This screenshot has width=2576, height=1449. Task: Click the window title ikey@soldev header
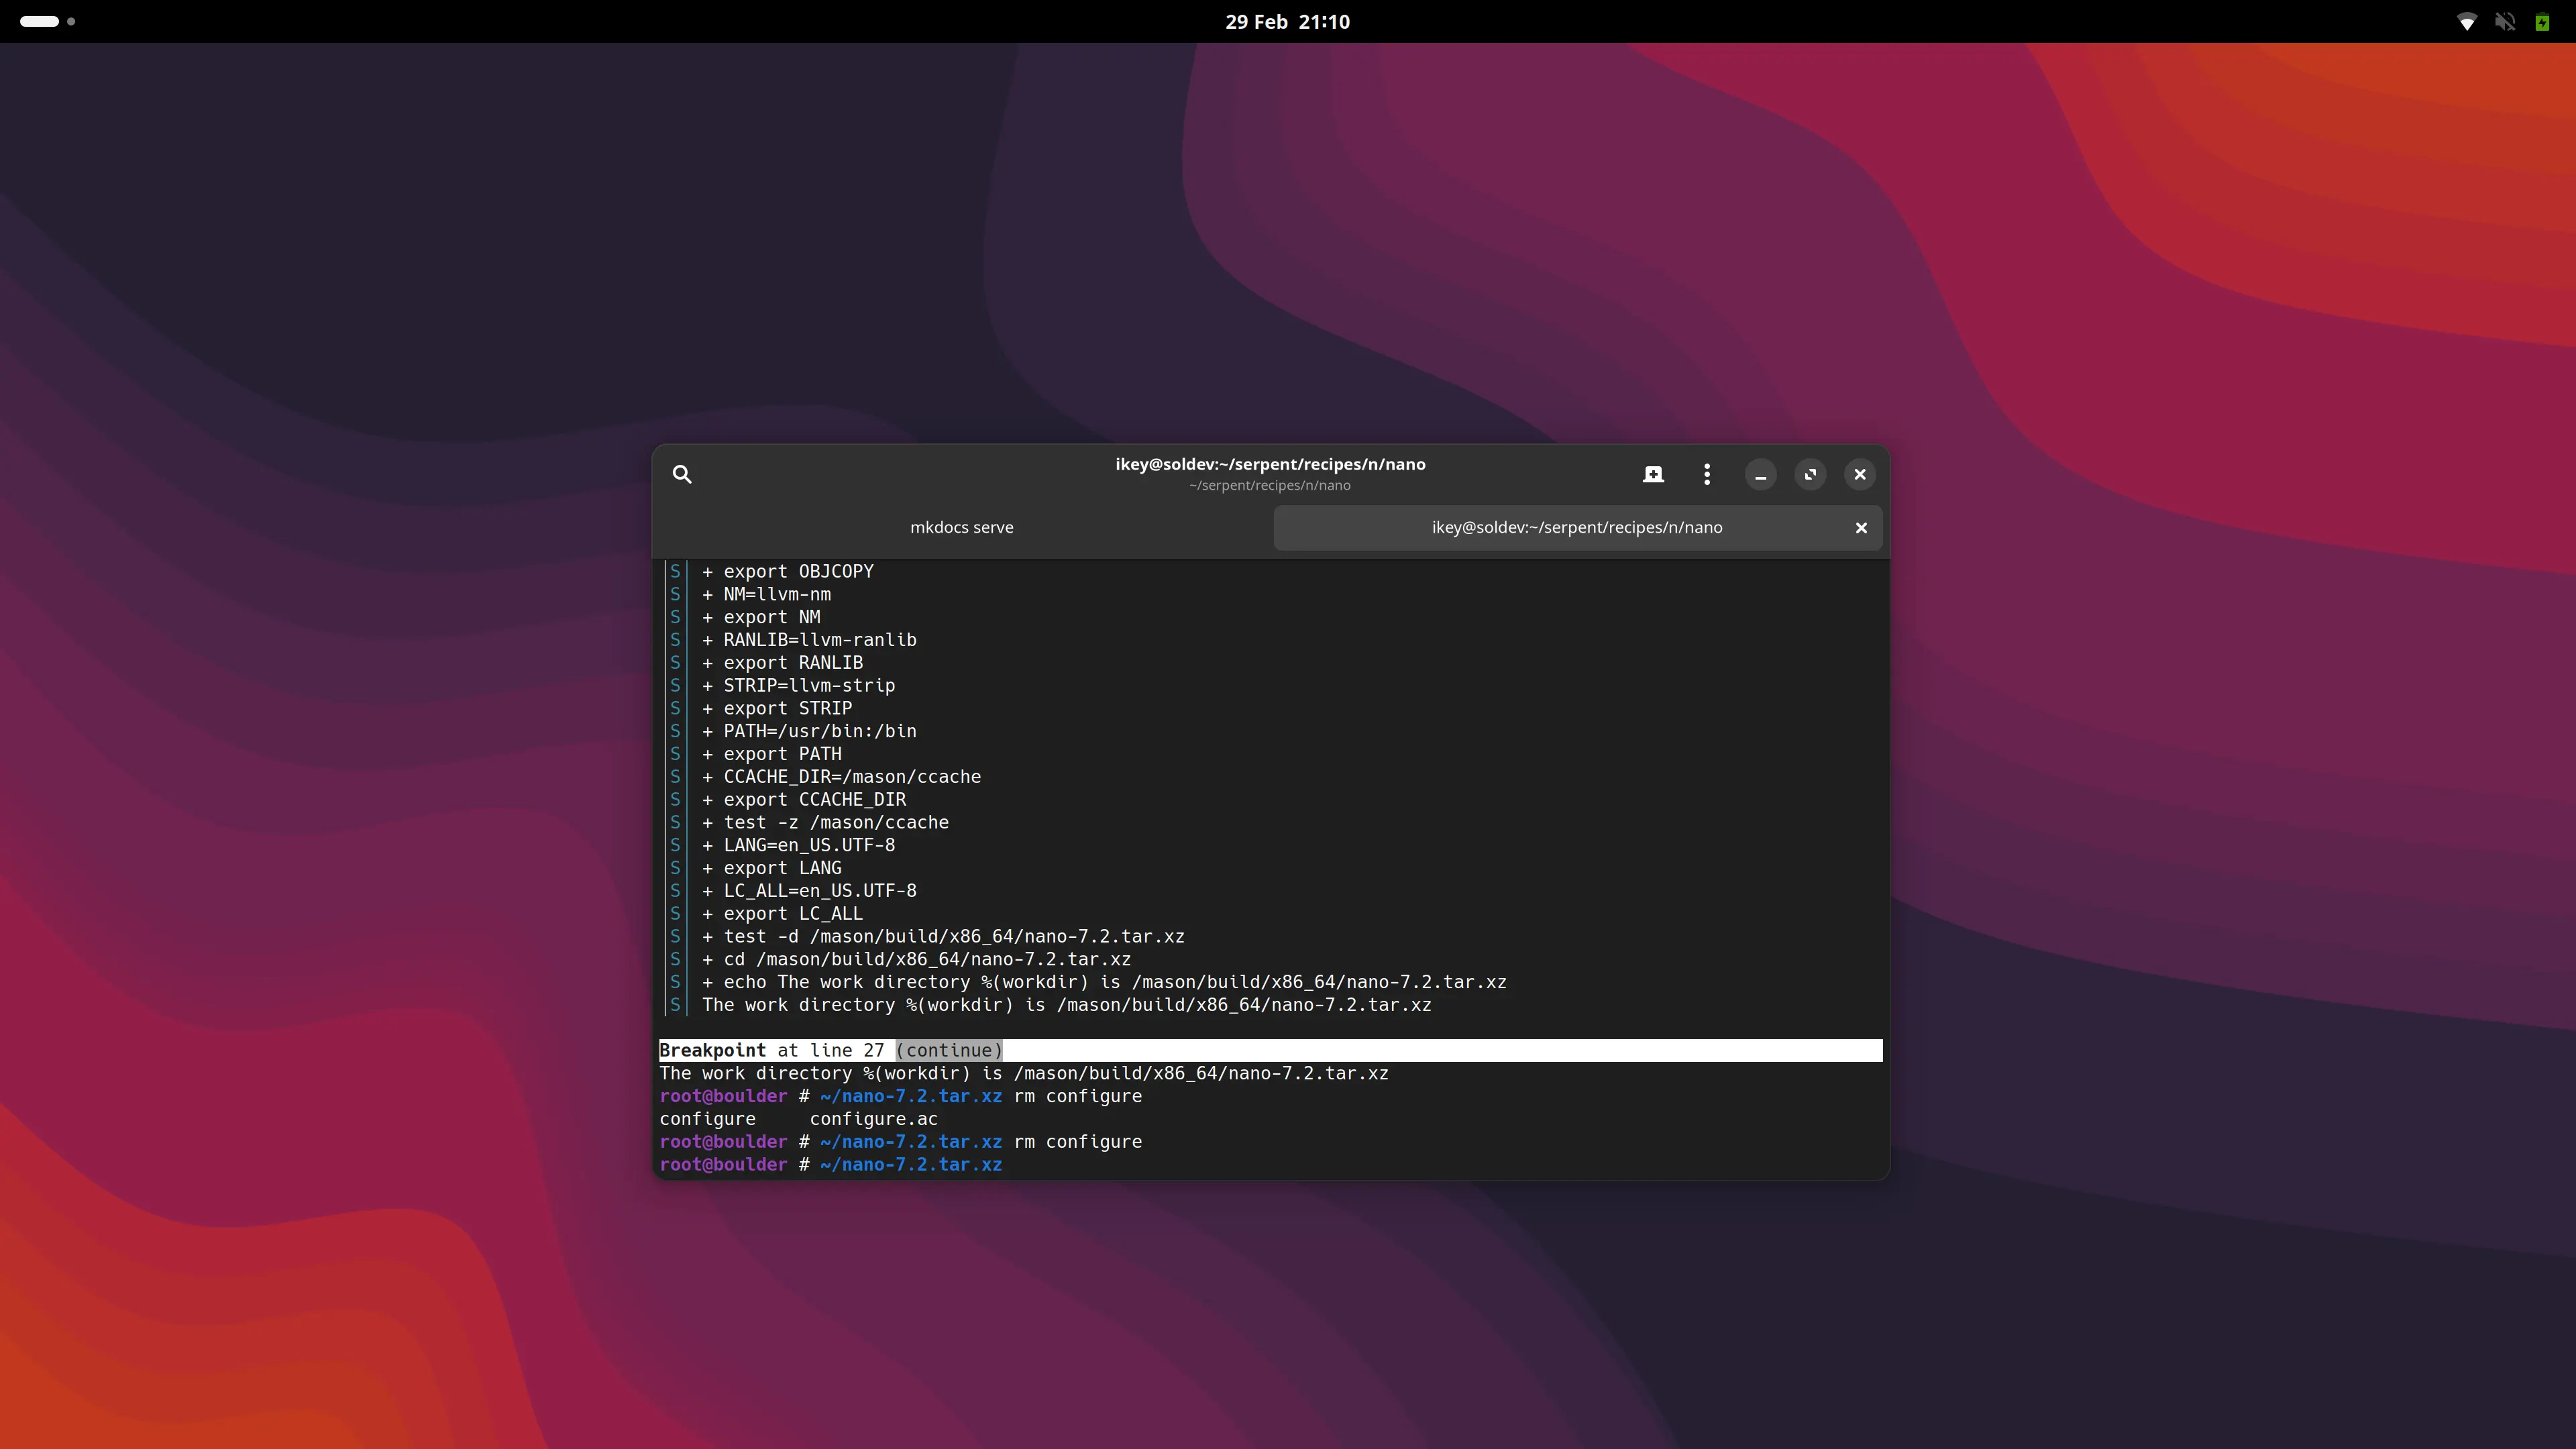(1270, 464)
